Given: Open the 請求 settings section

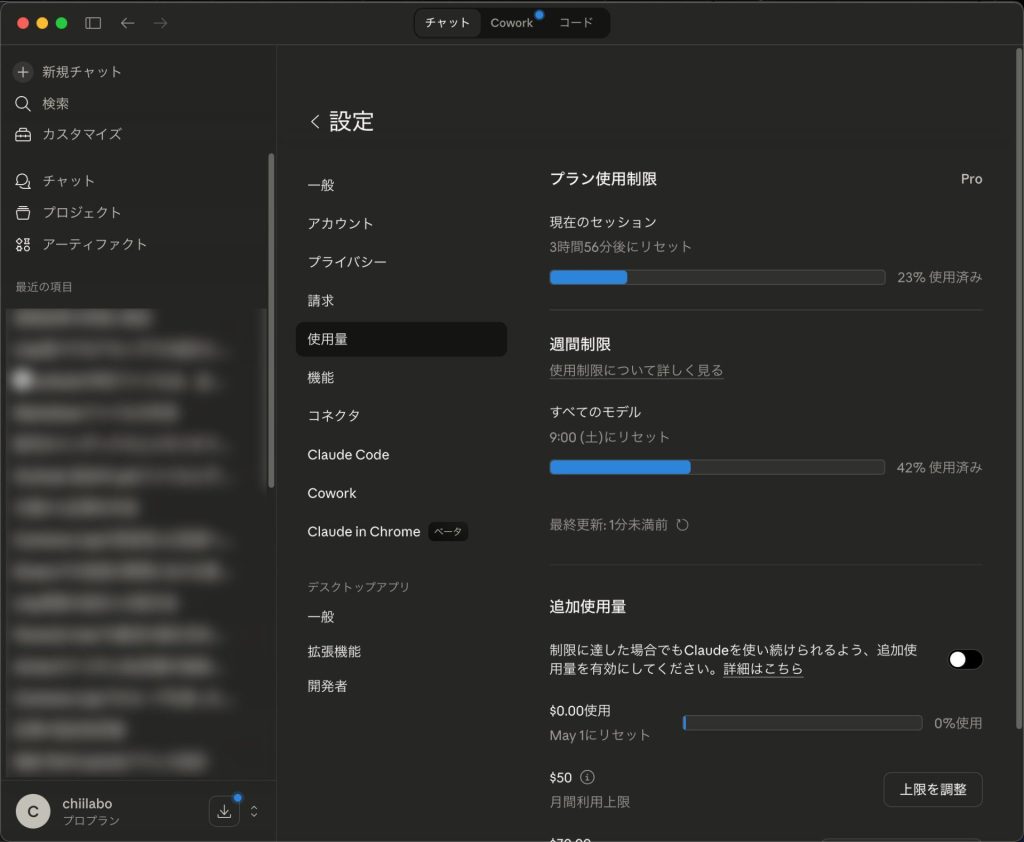Looking at the screenshot, I should pos(401,300).
